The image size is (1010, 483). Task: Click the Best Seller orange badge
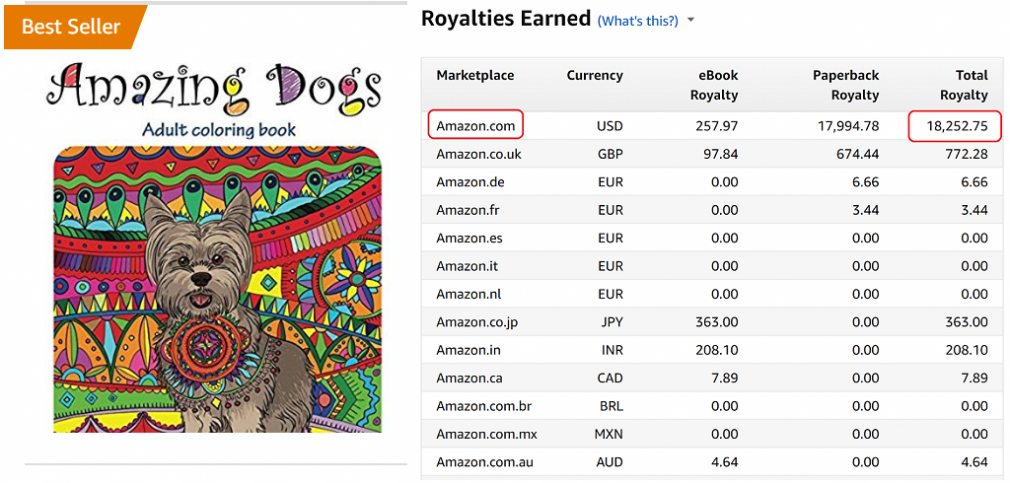click(74, 27)
